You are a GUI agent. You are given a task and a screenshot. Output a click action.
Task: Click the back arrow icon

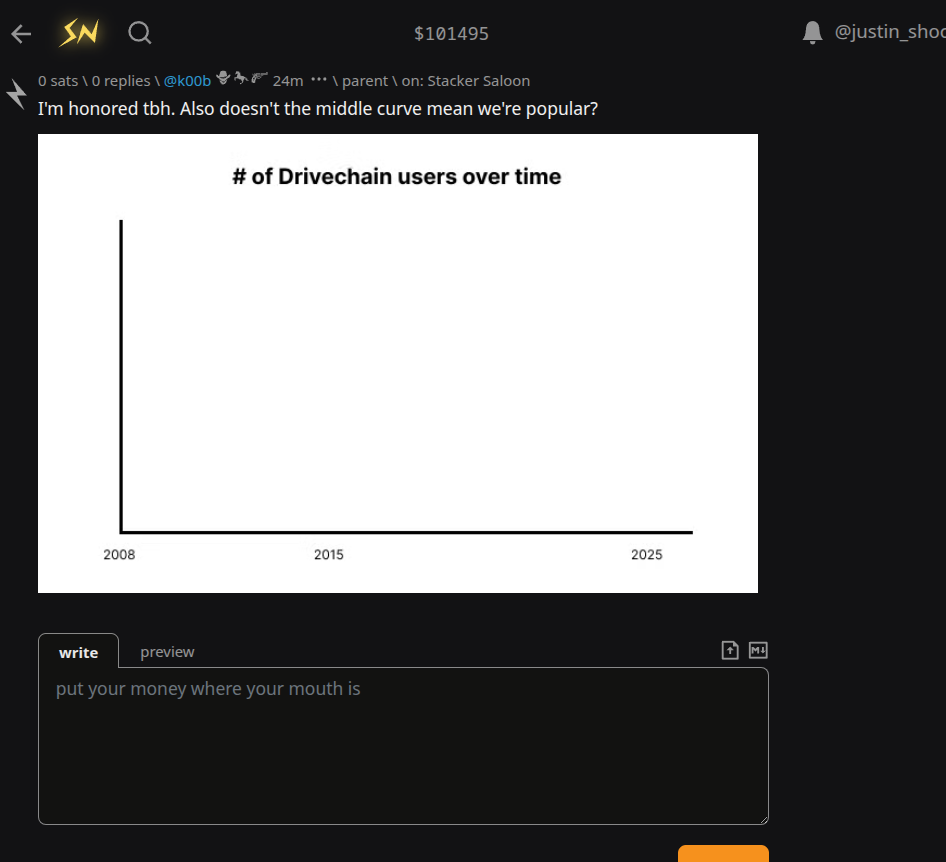point(21,34)
